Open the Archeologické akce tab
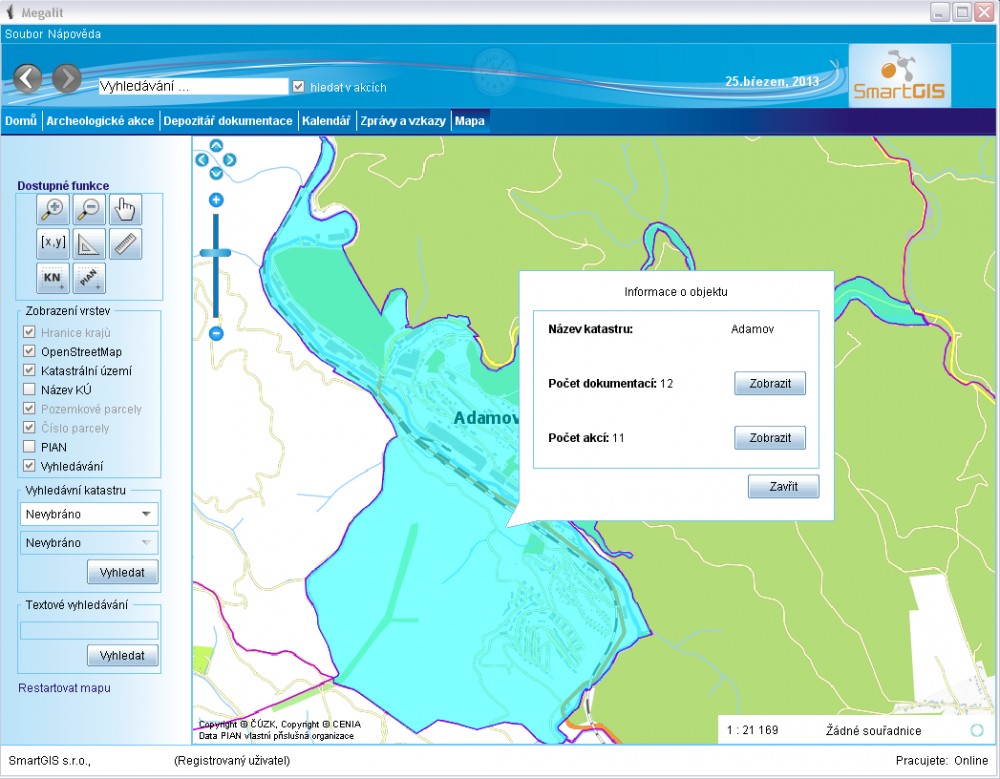This screenshot has height=779, width=1000. (x=100, y=121)
